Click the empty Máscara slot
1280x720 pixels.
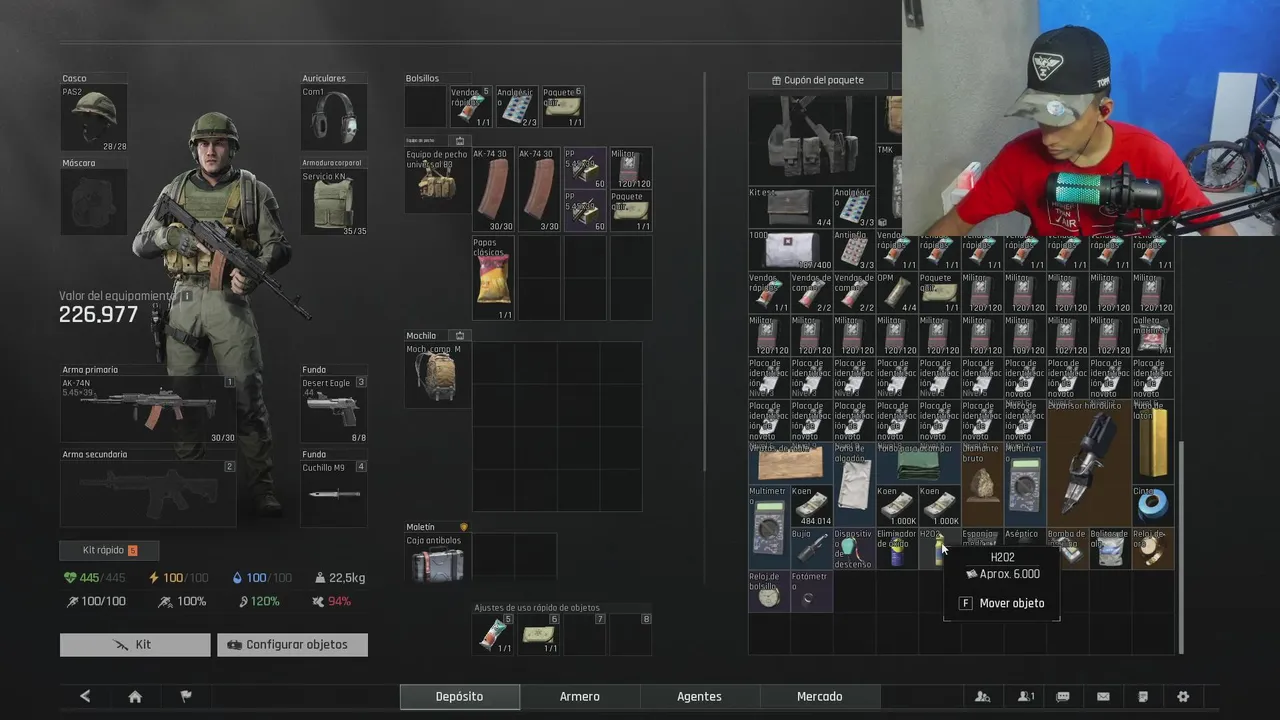[x=94, y=202]
